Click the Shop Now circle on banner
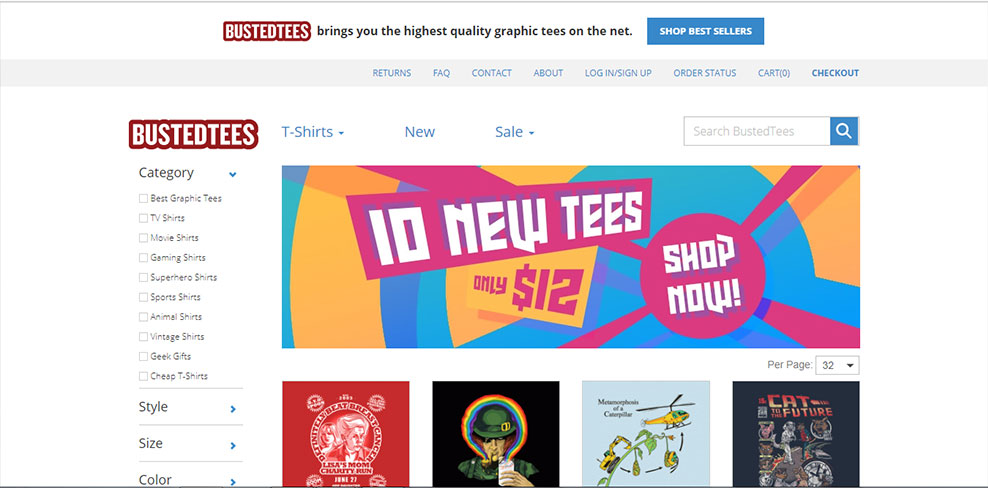Screen dimensions: 988x488 [x=703, y=276]
